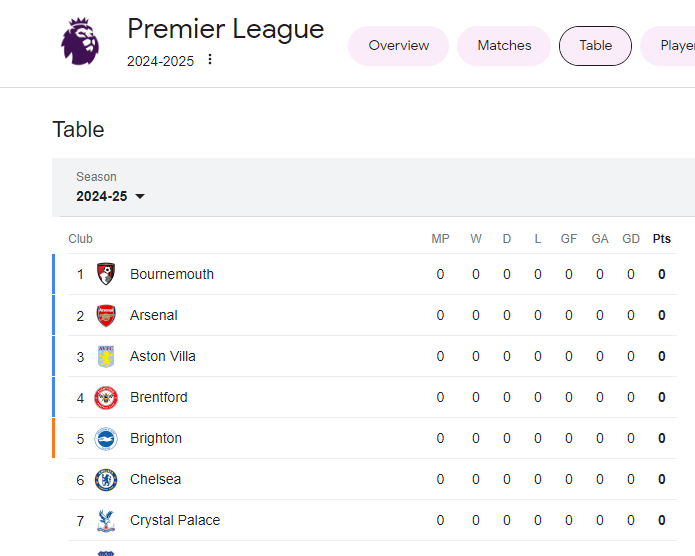
Task: Click the Crystal Palace club crest
Action: pyautogui.click(x=106, y=521)
